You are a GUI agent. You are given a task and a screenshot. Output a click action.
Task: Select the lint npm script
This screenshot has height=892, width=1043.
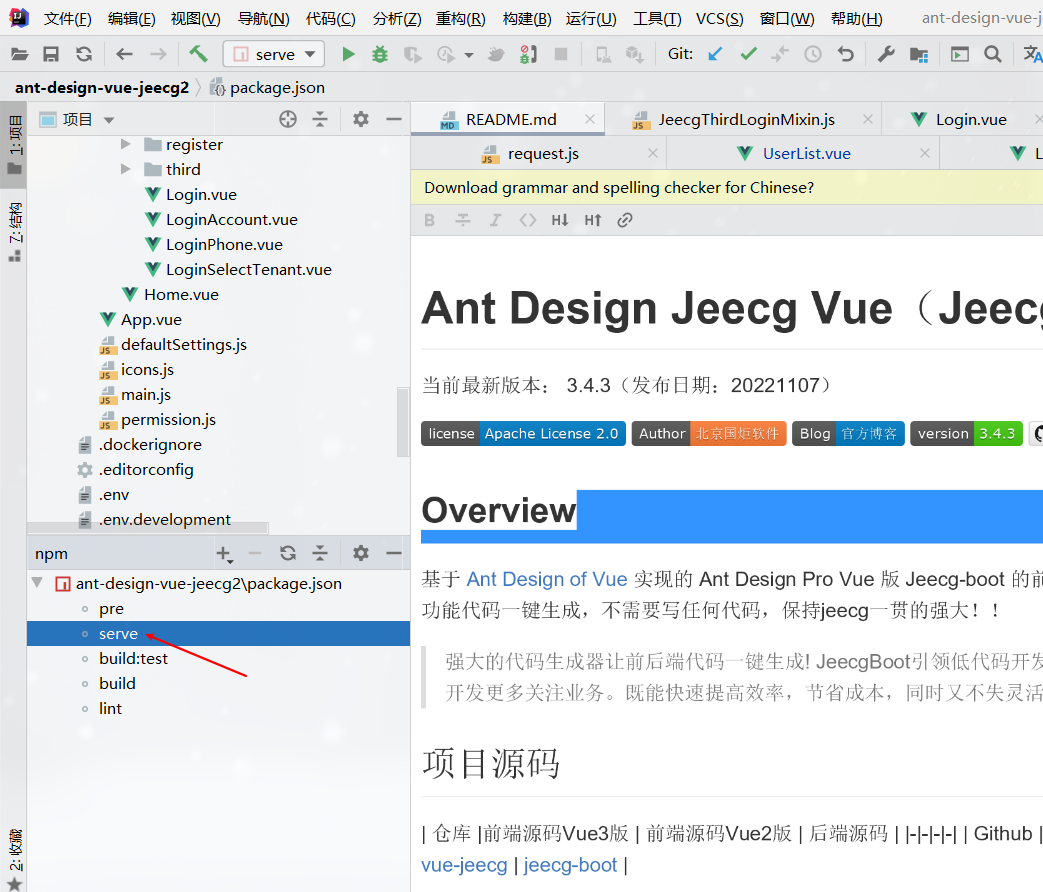tap(110, 708)
